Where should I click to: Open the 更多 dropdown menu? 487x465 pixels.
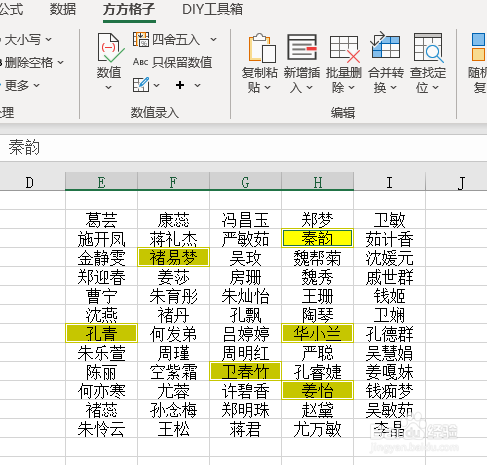click(x=36, y=85)
